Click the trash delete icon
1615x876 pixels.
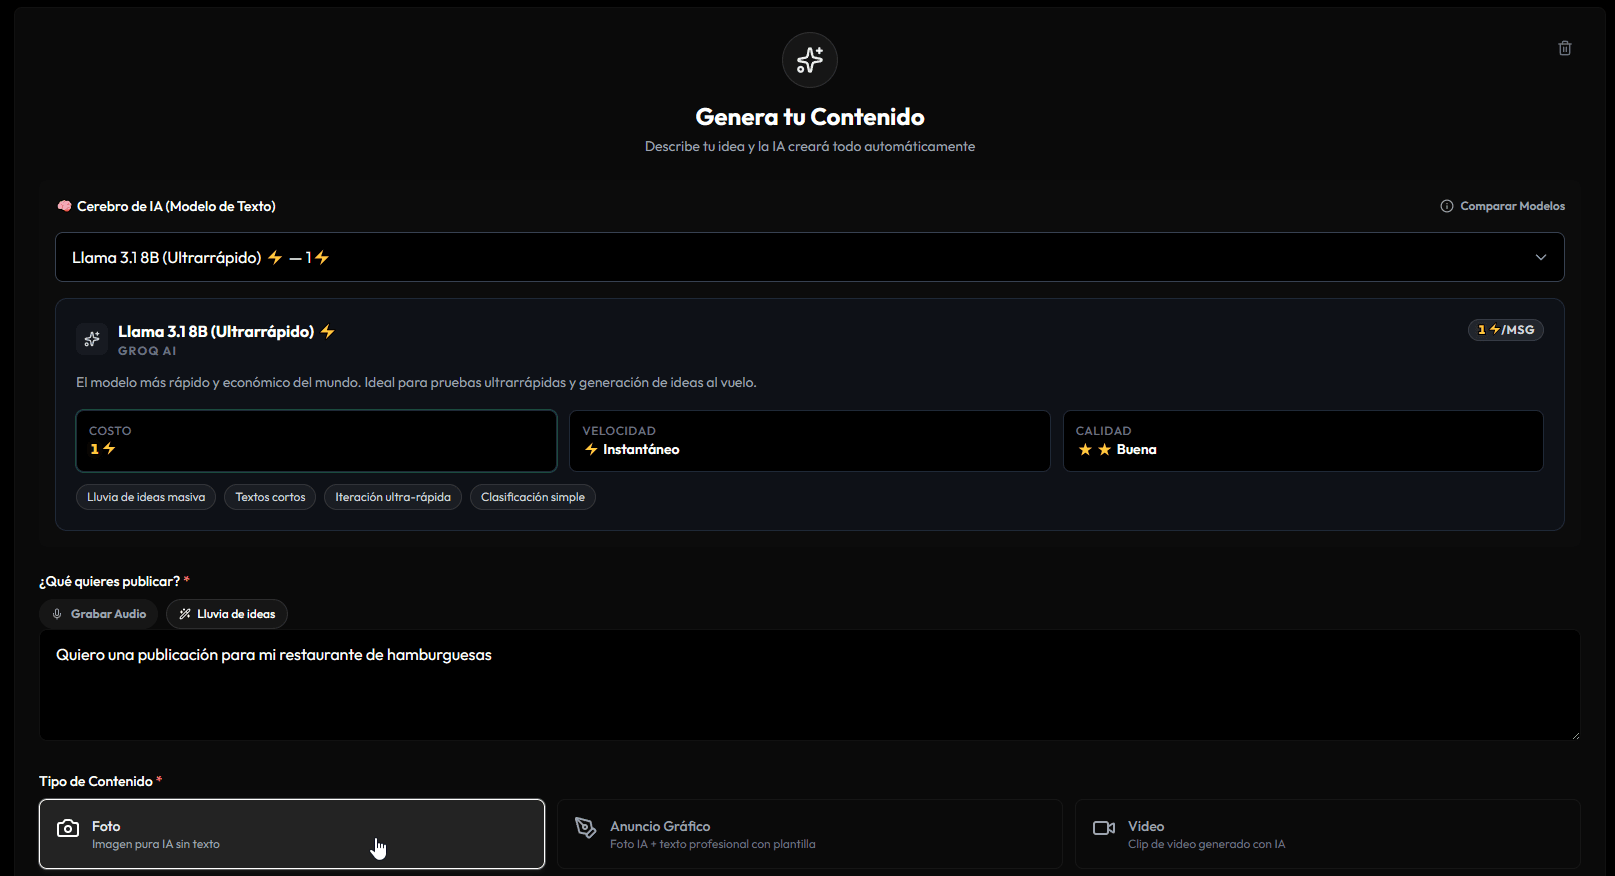click(1565, 48)
